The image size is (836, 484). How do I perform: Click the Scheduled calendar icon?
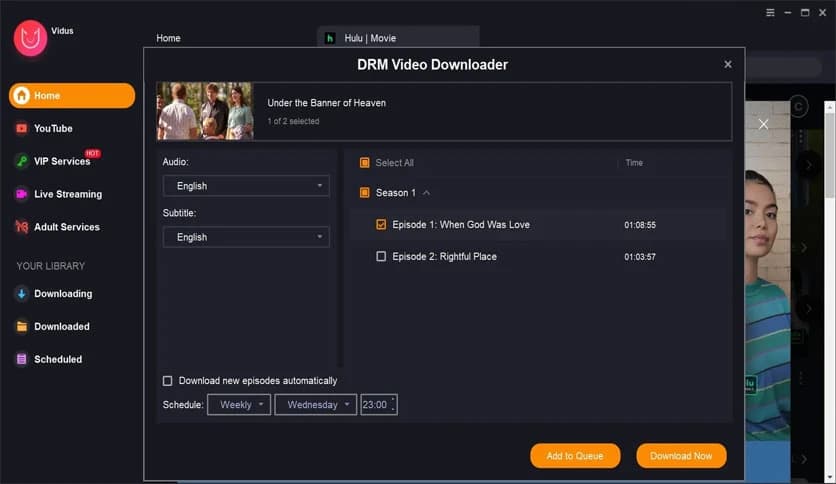[21, 359]
